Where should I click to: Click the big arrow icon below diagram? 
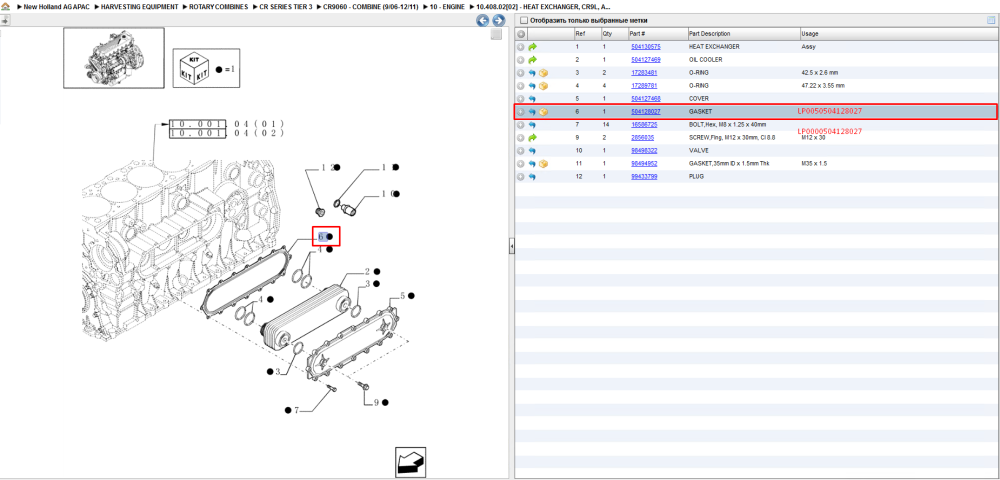(x=411, y=462)
